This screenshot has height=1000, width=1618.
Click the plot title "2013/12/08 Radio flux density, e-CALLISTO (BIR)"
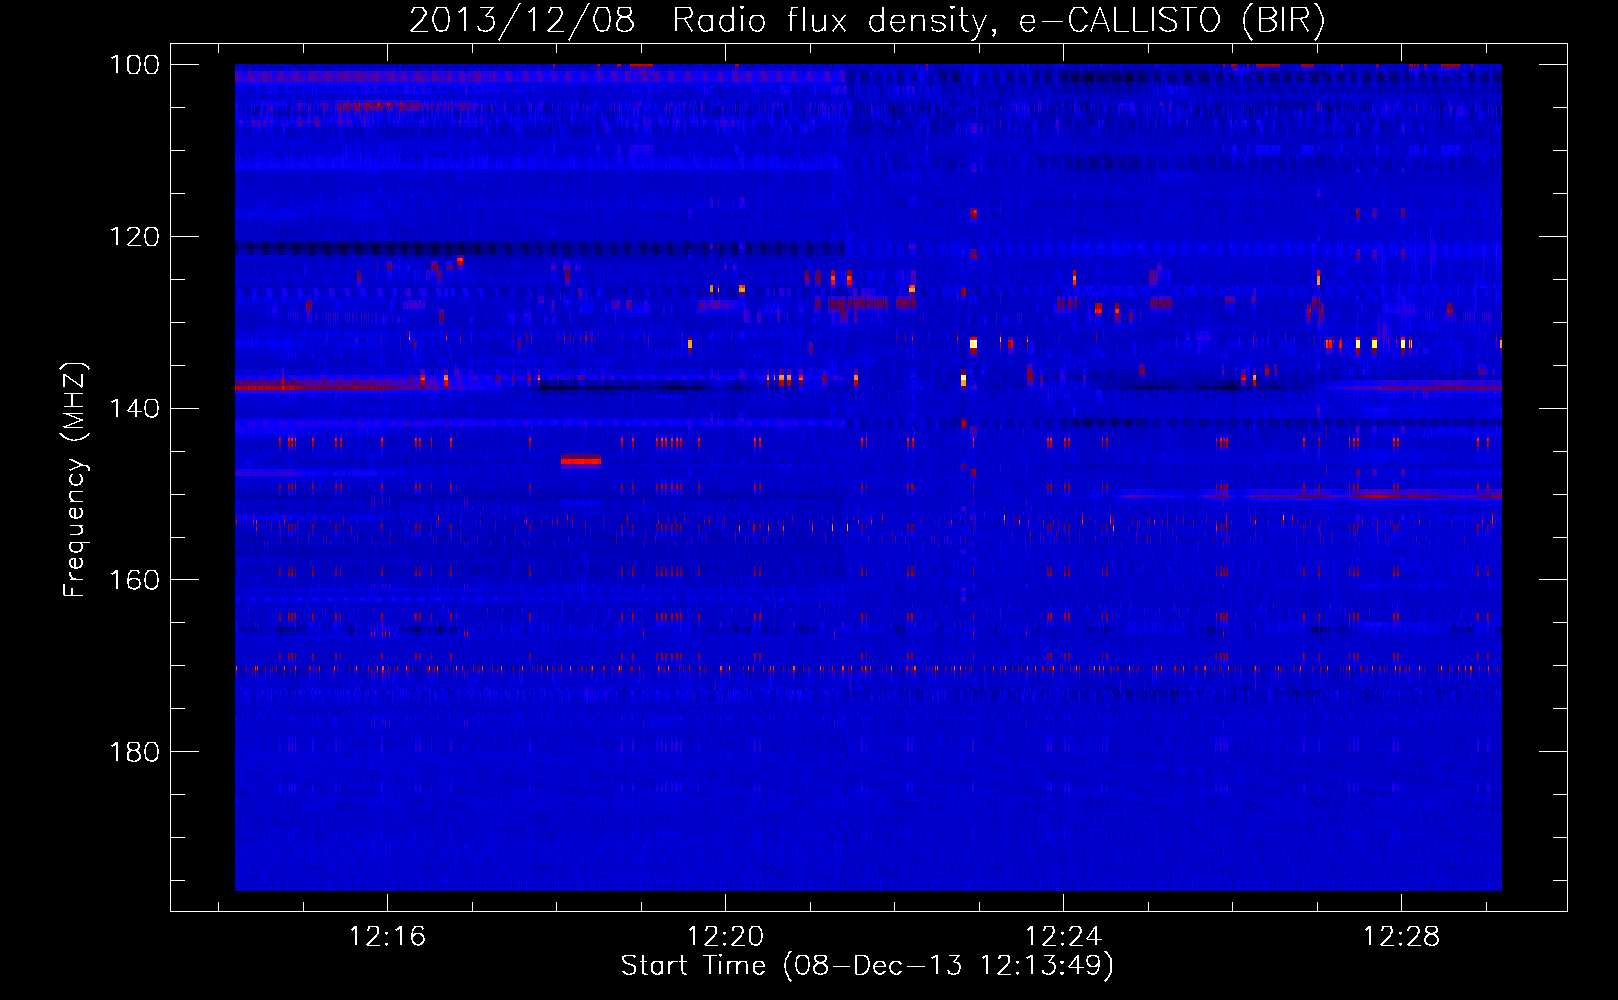point(867,21)
